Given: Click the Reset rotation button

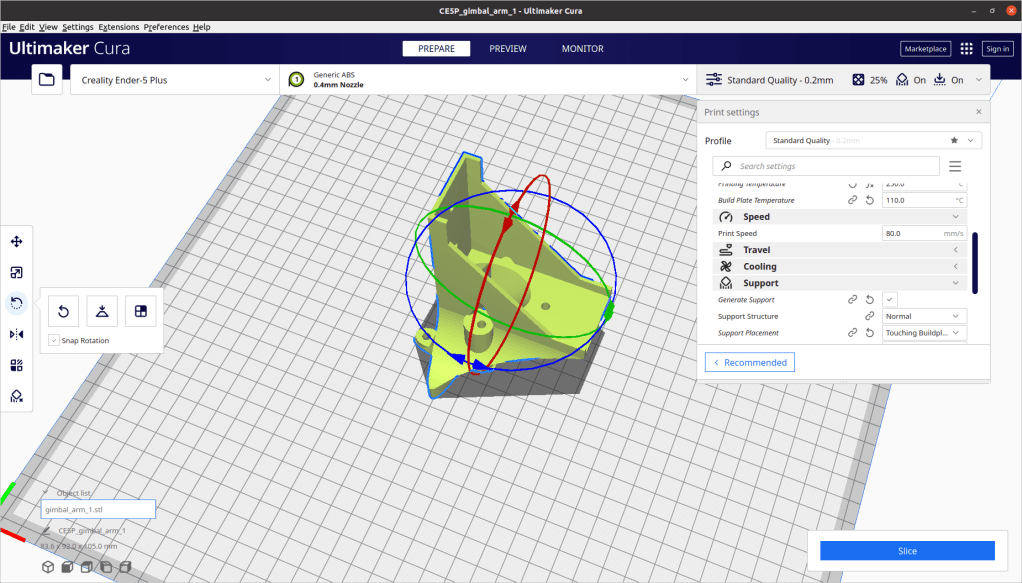Looking at the screenshot, I should click(63, 311).
